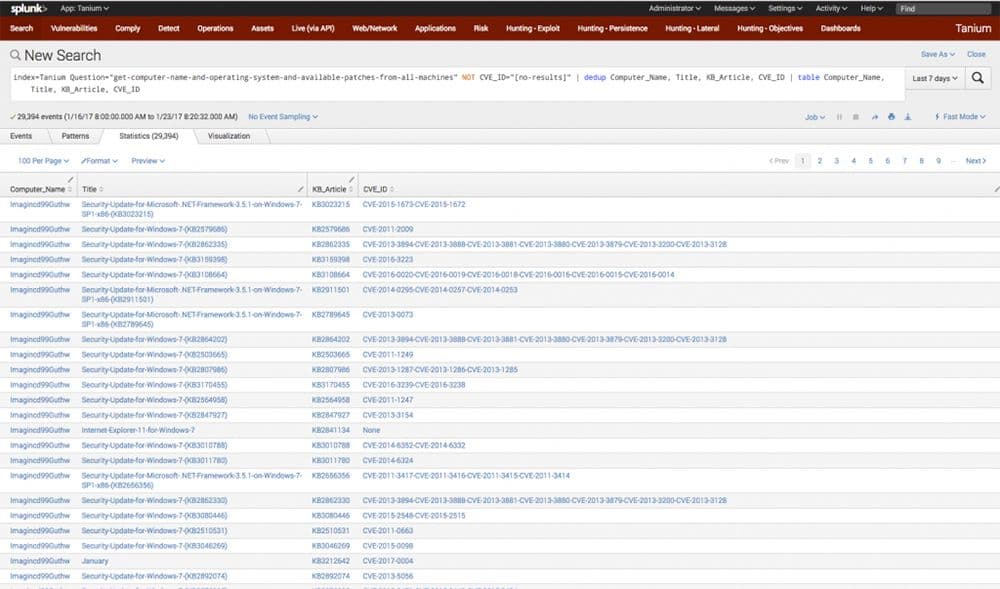Viewport: 1000px width, 589px height.
Task: Change 100 Per Page setting
Action: [43, 161]
